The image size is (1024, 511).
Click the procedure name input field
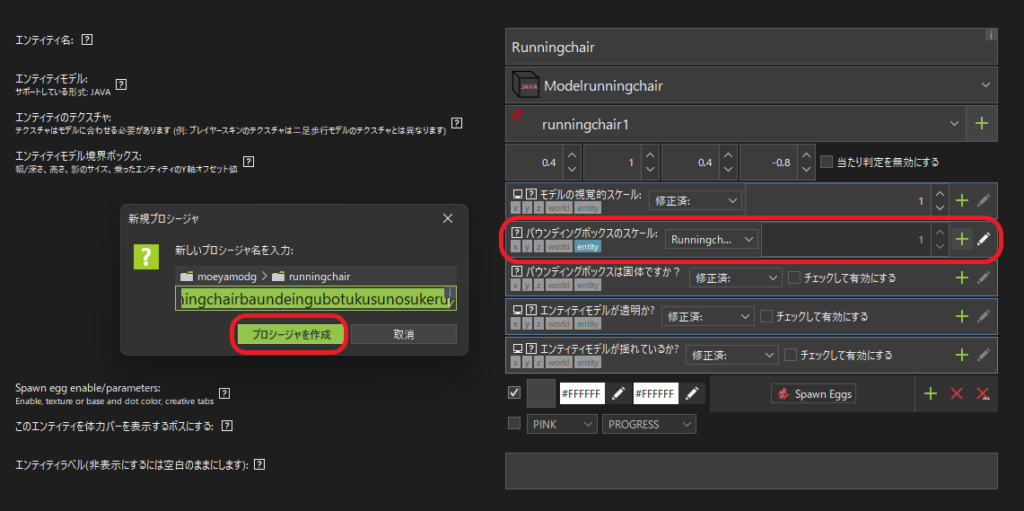click(315, 299)
